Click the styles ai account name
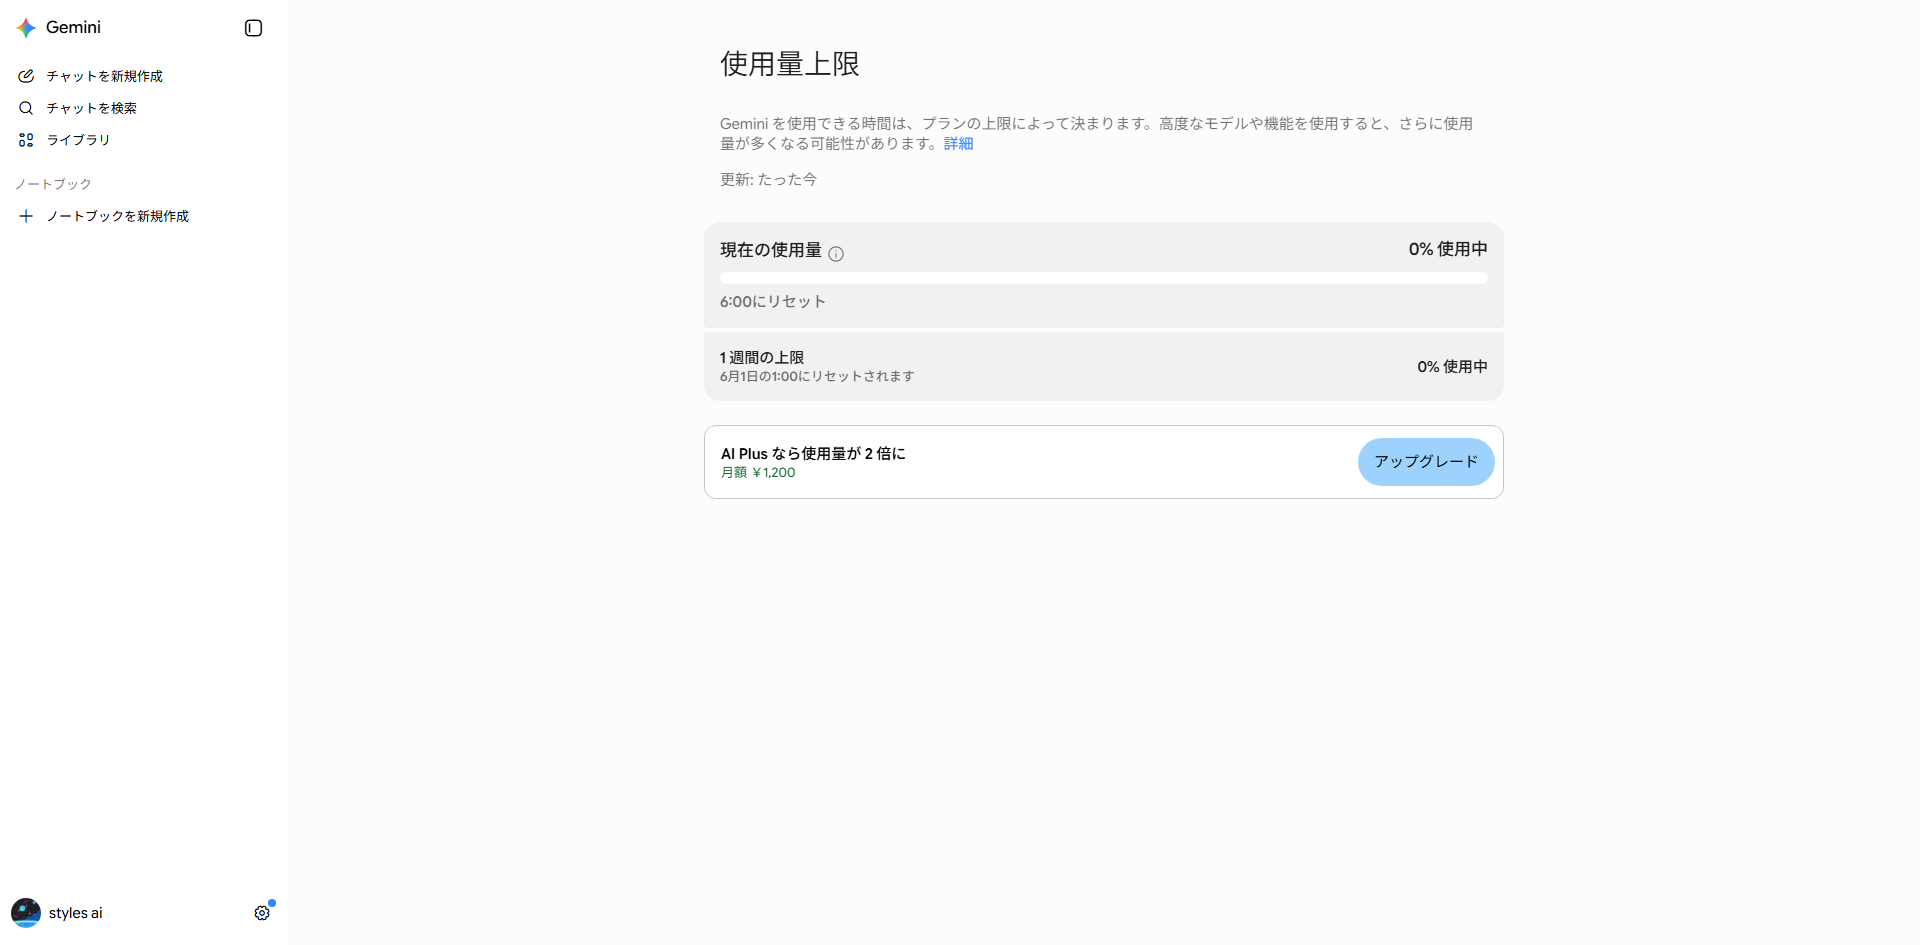The image size is (1920, 945). point(76,913)
